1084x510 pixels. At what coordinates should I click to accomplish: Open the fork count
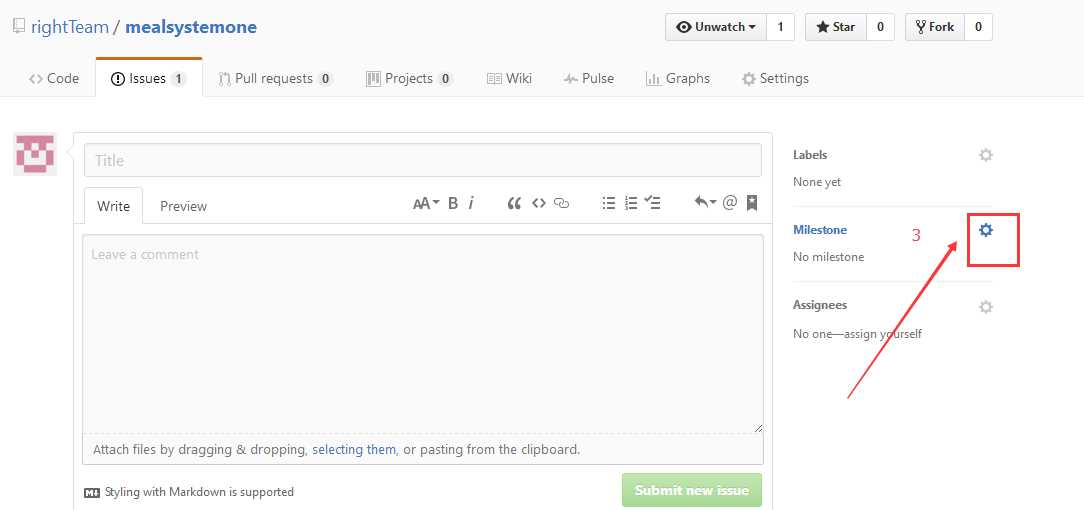978,27
